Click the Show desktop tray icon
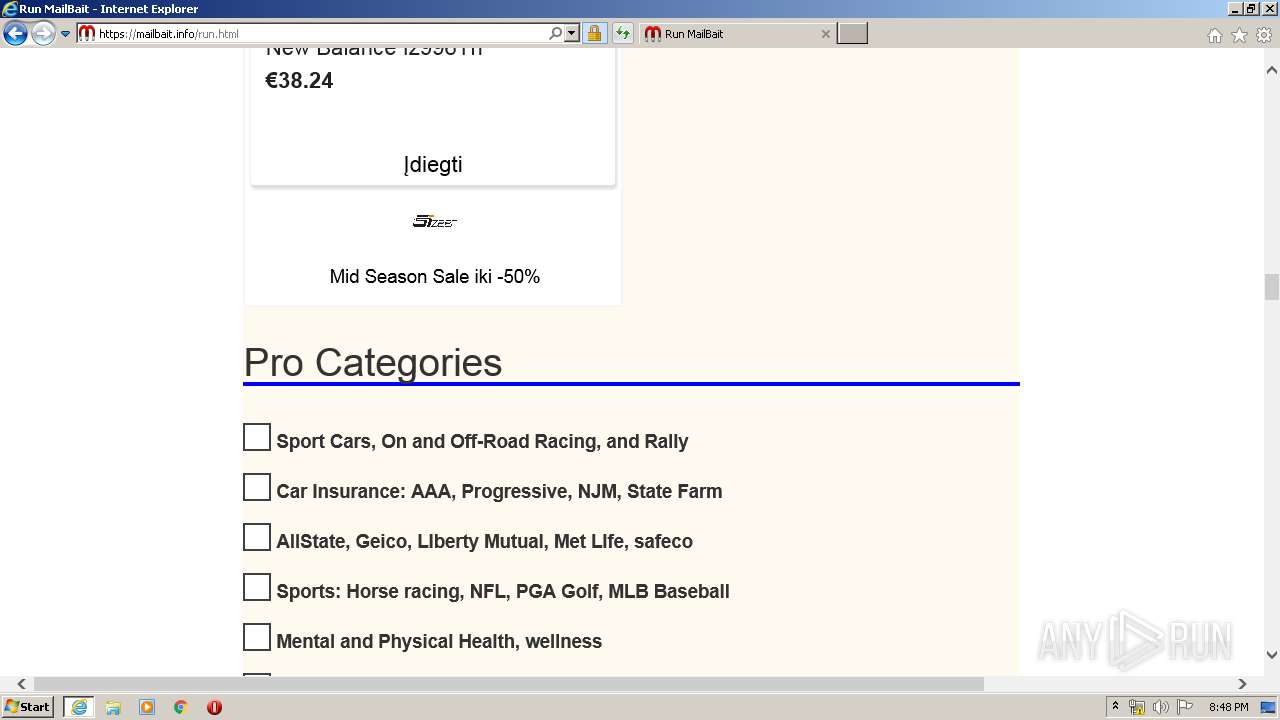The height and width of the screenshot is (720, 1280). (1269, 707)
